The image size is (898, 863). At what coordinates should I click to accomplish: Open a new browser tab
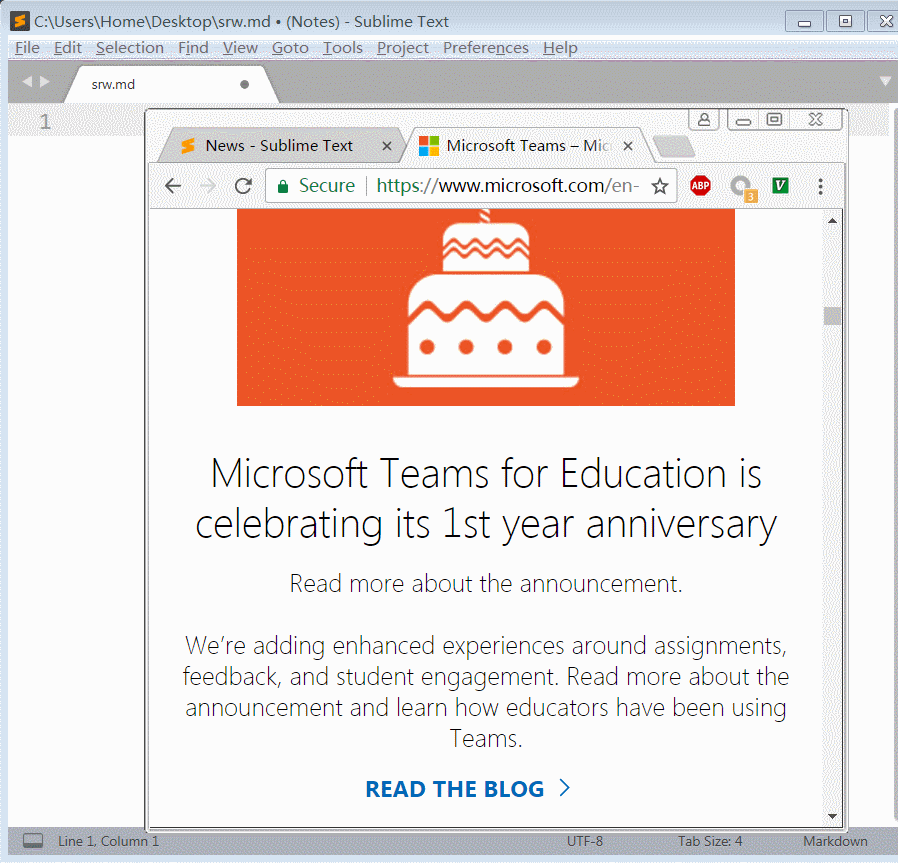pos(675,147)
